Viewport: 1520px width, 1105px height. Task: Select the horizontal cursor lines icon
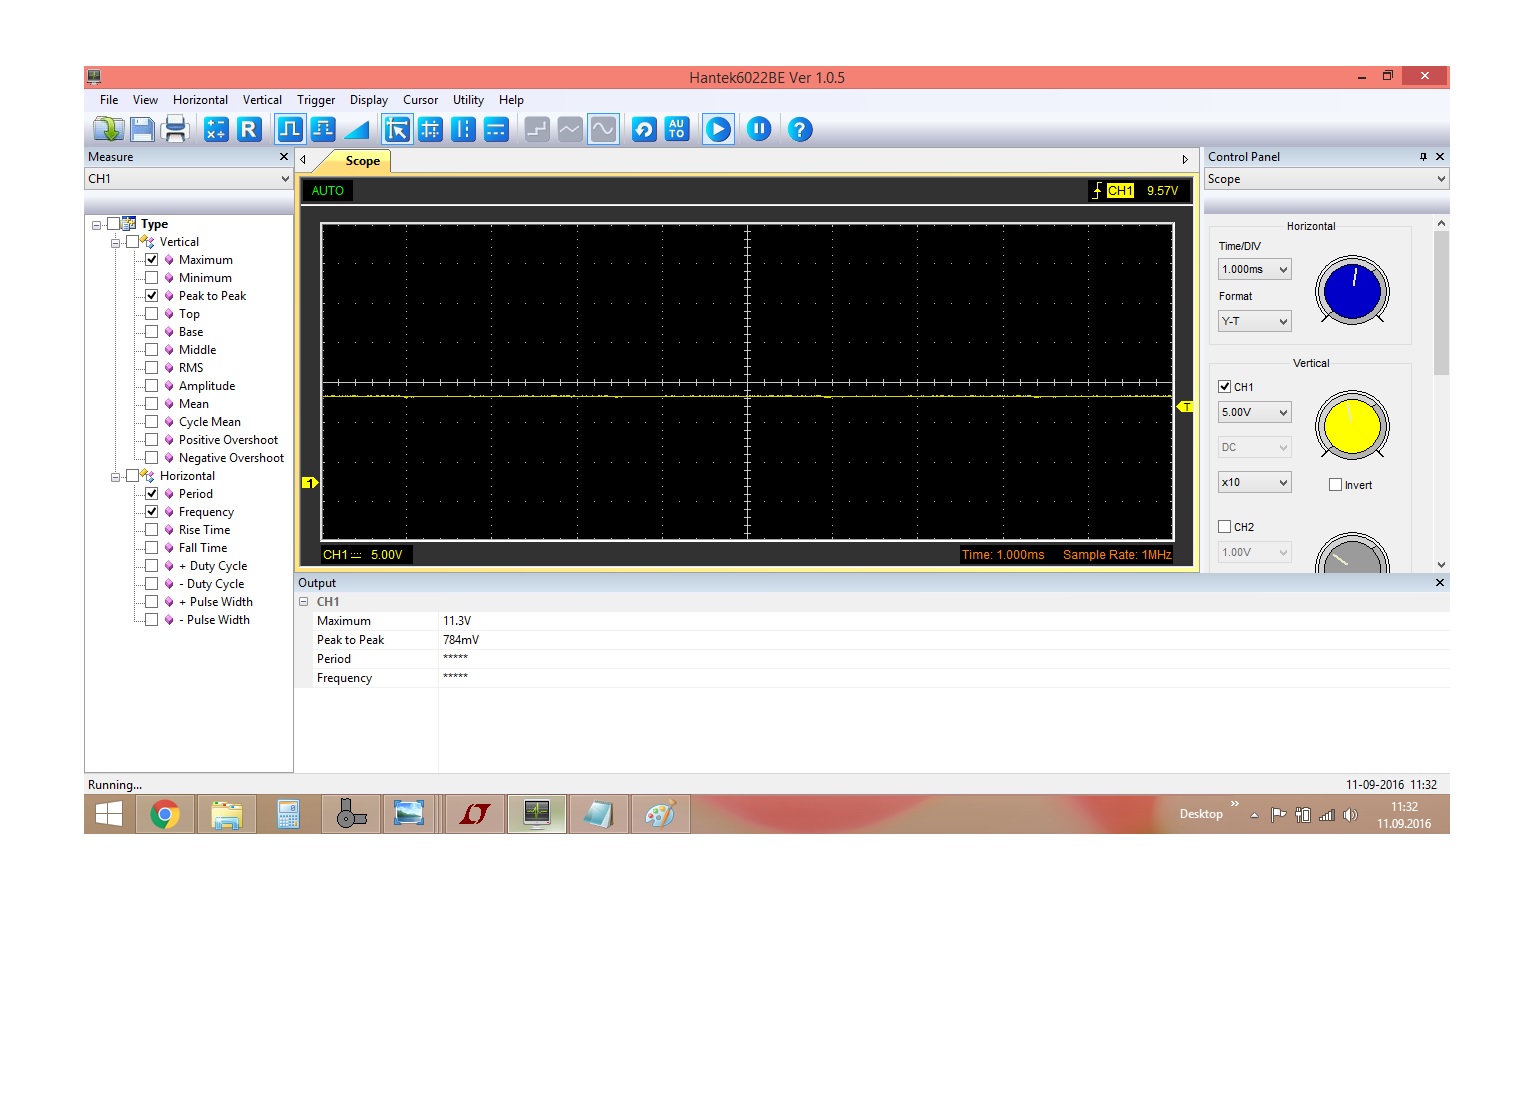[496, 129]
